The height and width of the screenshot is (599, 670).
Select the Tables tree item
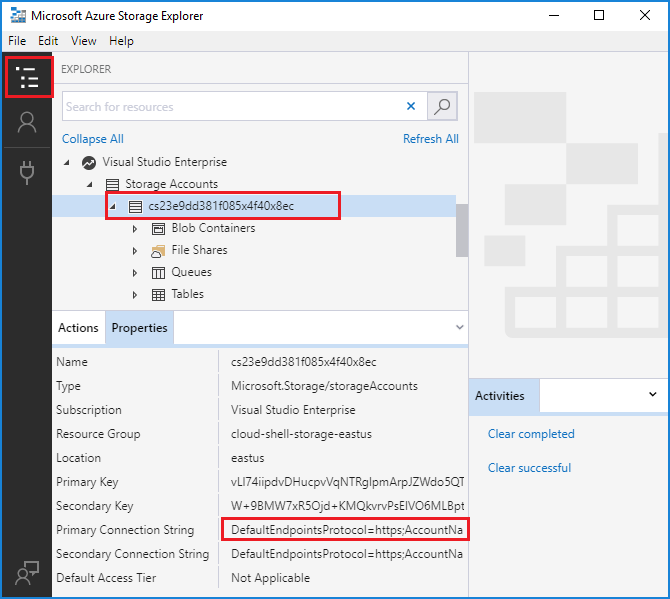click(x=188, y=294)
